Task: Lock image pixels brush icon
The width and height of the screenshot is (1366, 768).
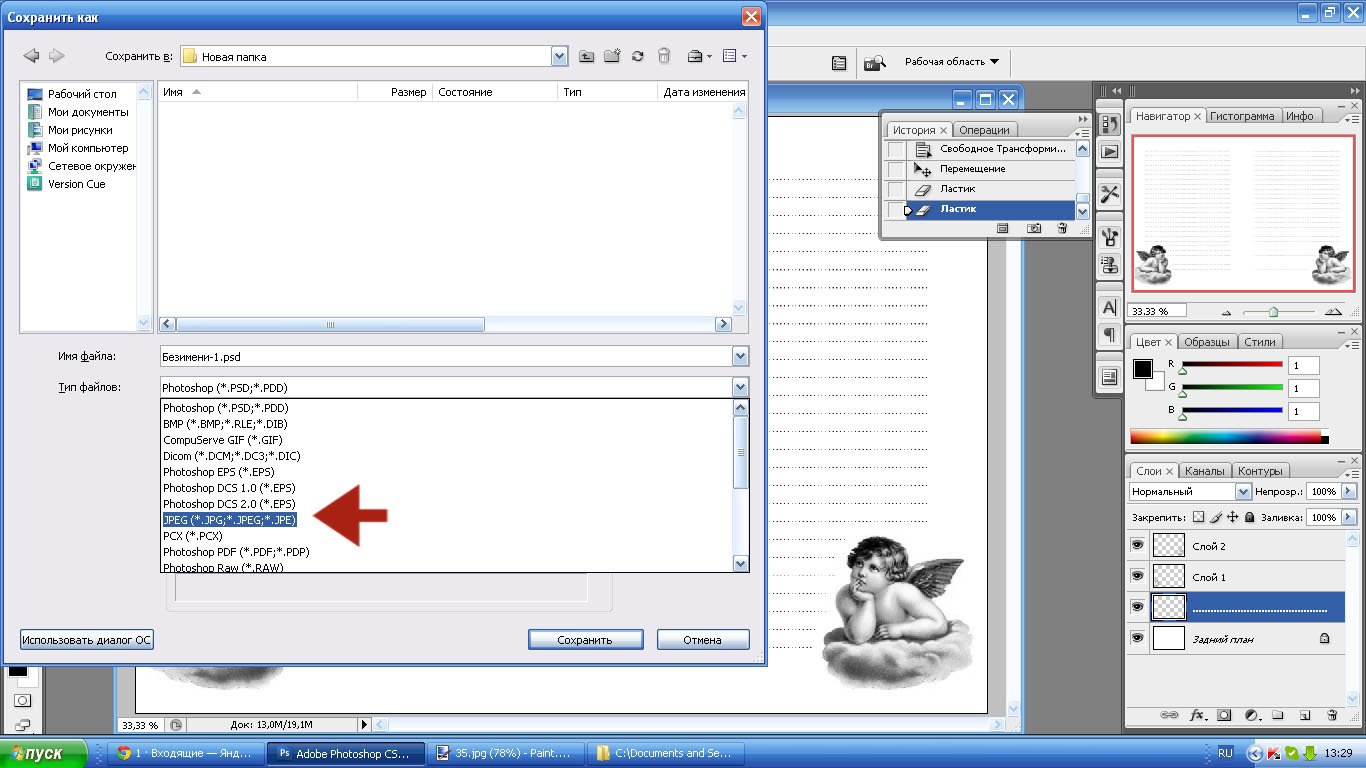Action: (1216, 518)
